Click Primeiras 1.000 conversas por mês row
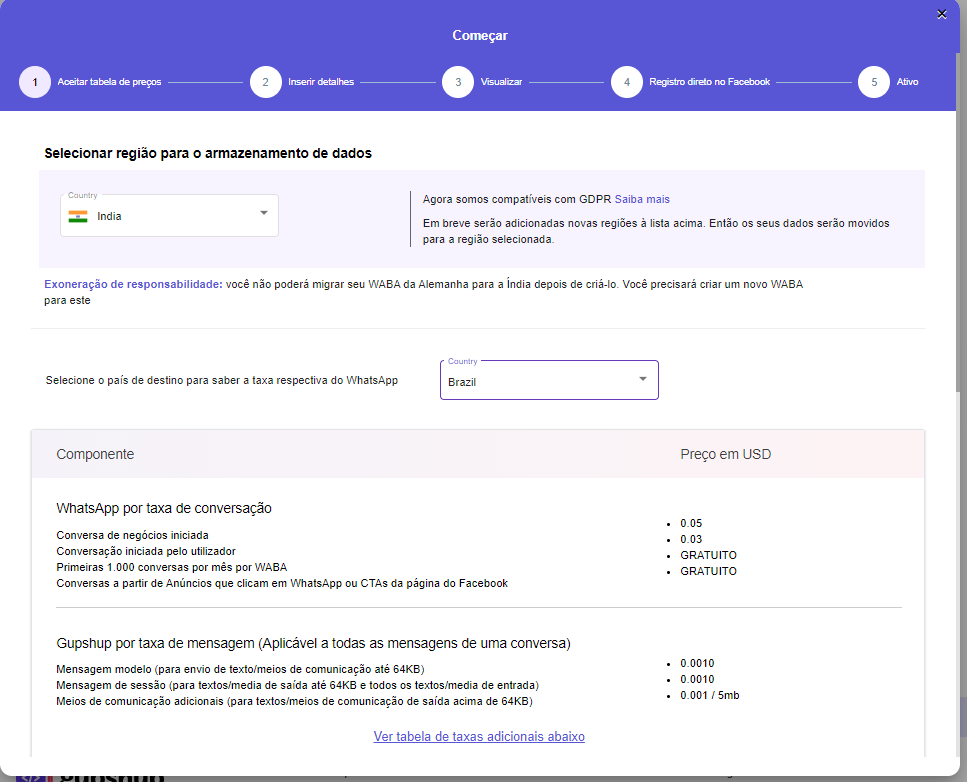The width and height of the screenshot is (967, 782). pyautogui.click(x=171, y=567)
